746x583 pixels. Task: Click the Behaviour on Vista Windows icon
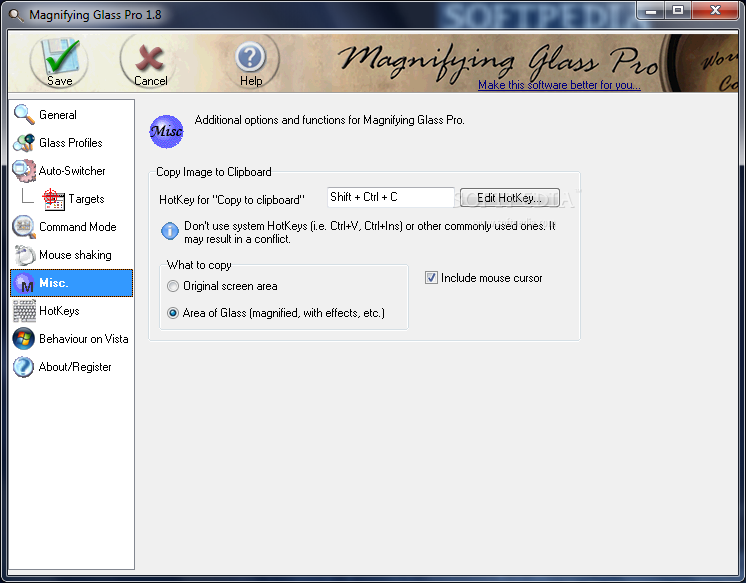tap(24, 339)
